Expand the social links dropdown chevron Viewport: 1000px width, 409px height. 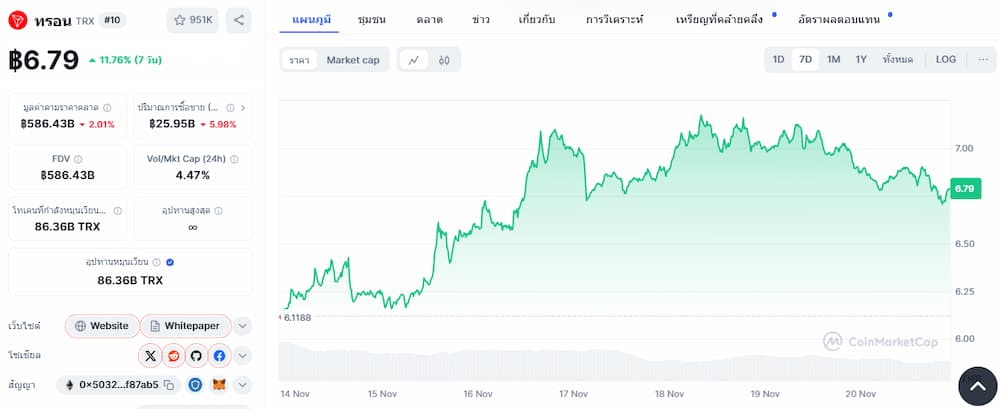(x=242, y=355)
